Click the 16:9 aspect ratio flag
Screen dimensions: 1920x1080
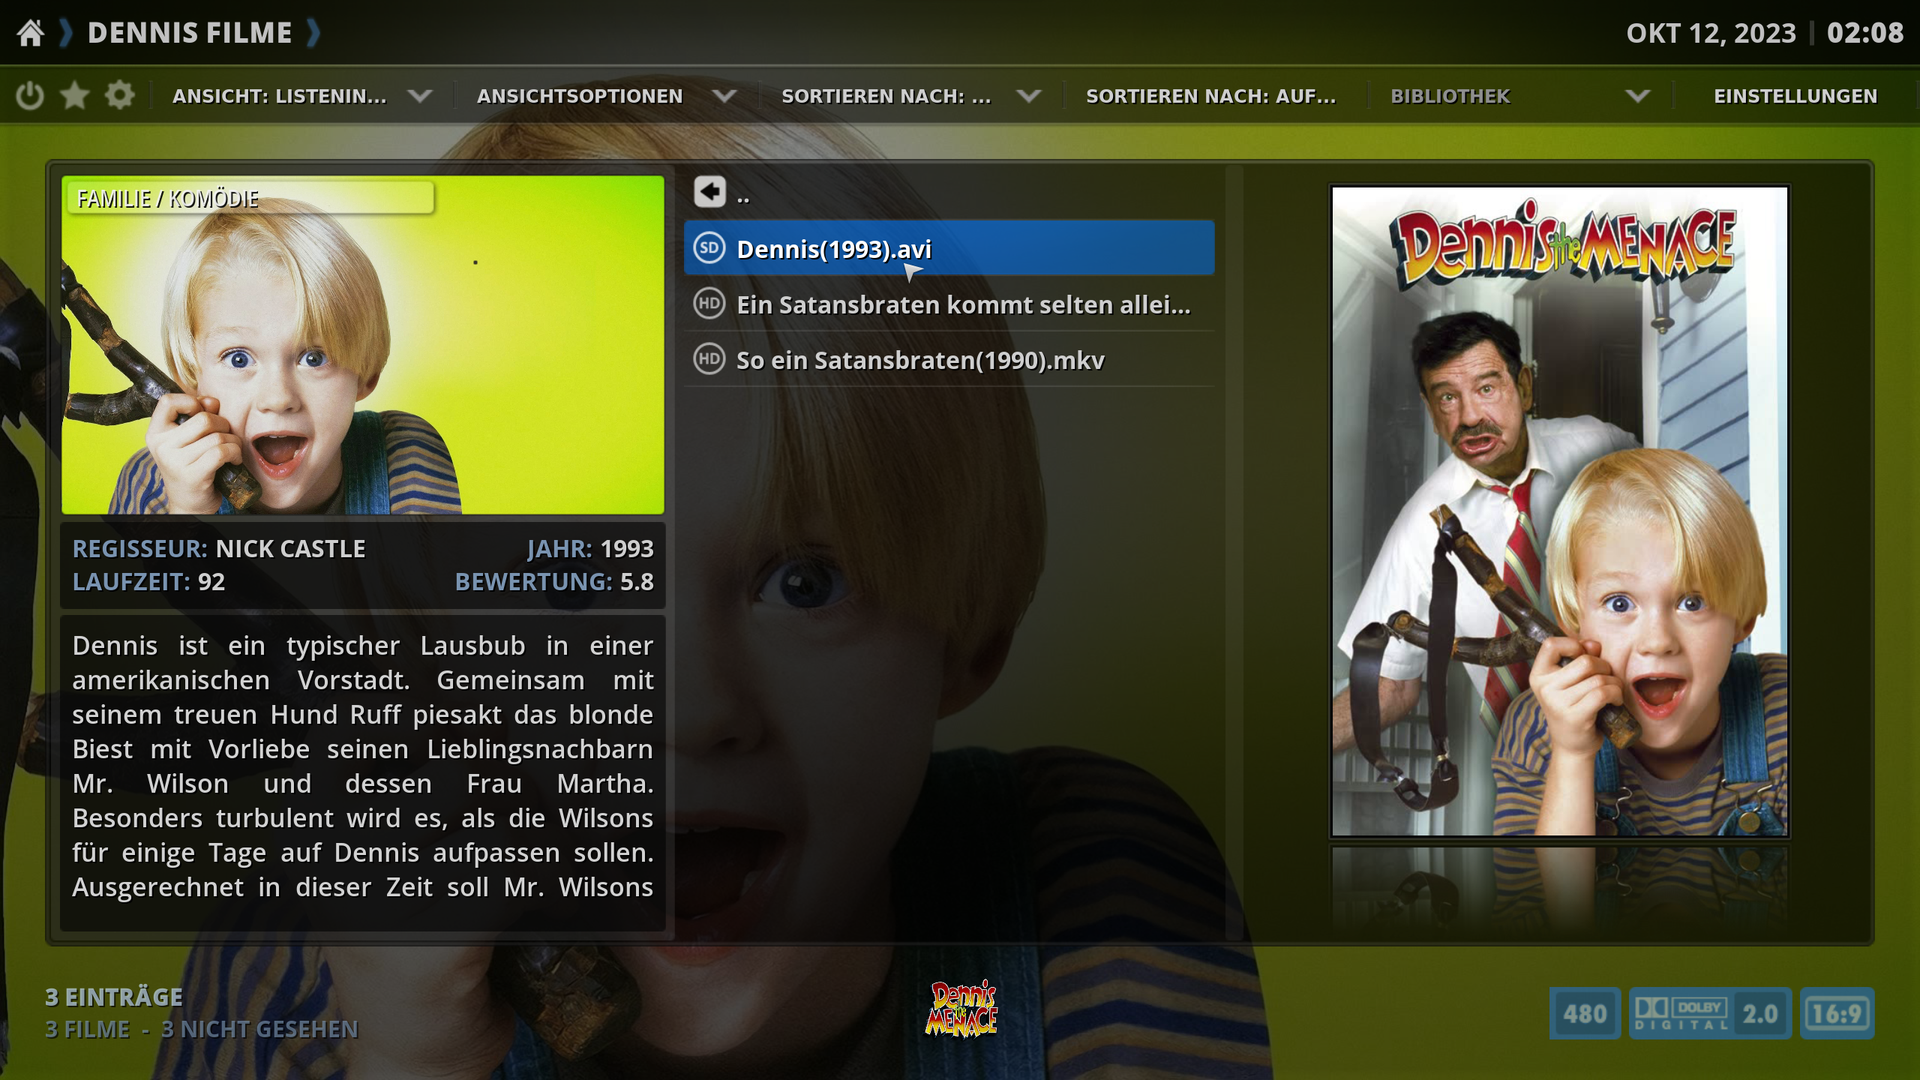click(1837, 1014)
